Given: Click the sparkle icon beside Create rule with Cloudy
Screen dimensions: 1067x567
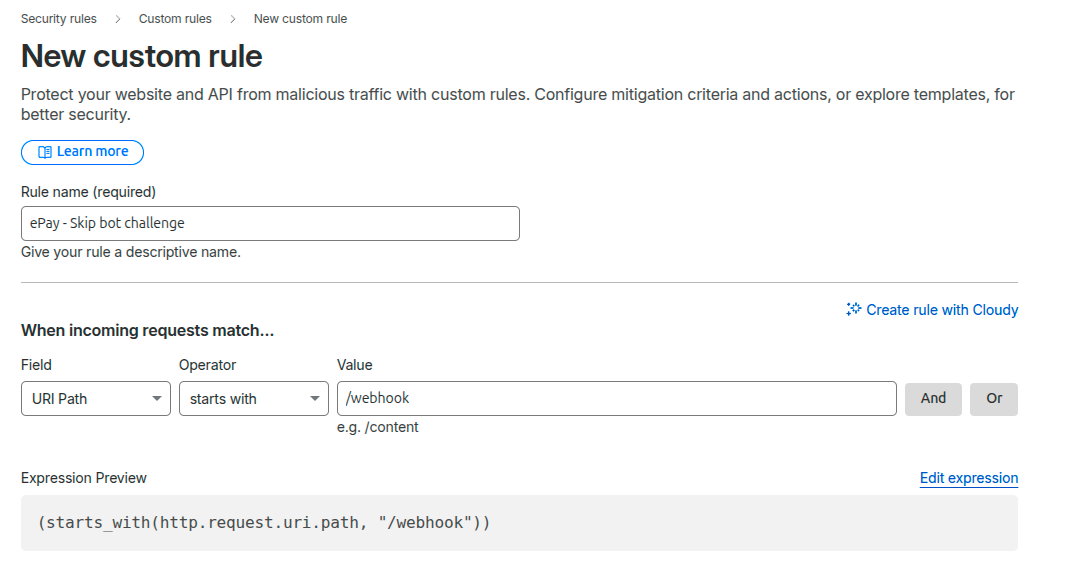Looking at the screenshot, I should (853, 310).
